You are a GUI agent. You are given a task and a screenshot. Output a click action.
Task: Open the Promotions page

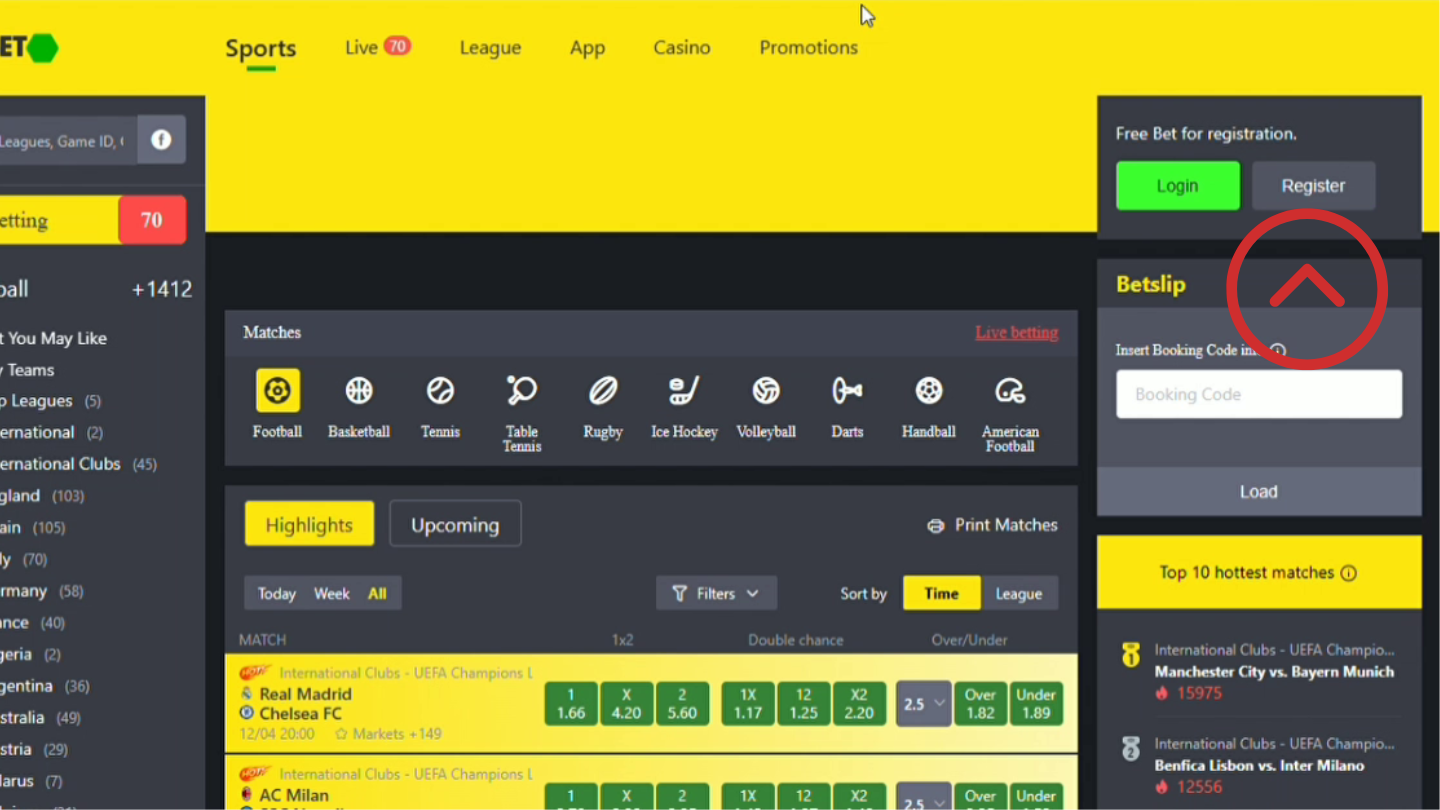pos(808,47)
